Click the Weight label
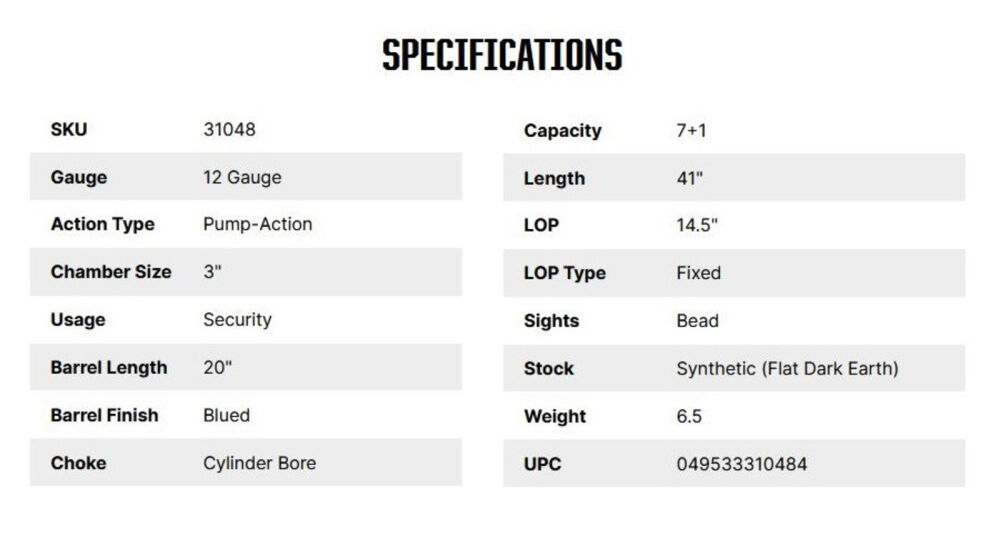This screenshot has height=556, width=1000. tap(555, 416)
